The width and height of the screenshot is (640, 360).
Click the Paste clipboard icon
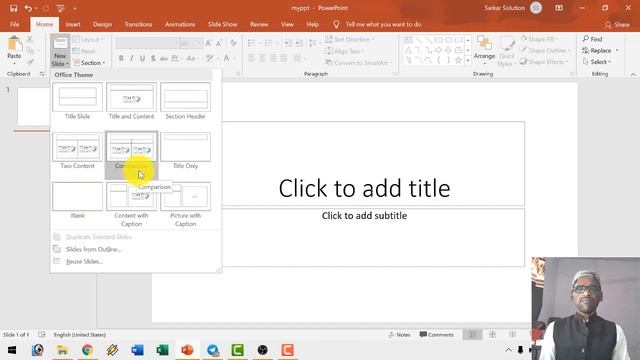(x=14, y=44)
